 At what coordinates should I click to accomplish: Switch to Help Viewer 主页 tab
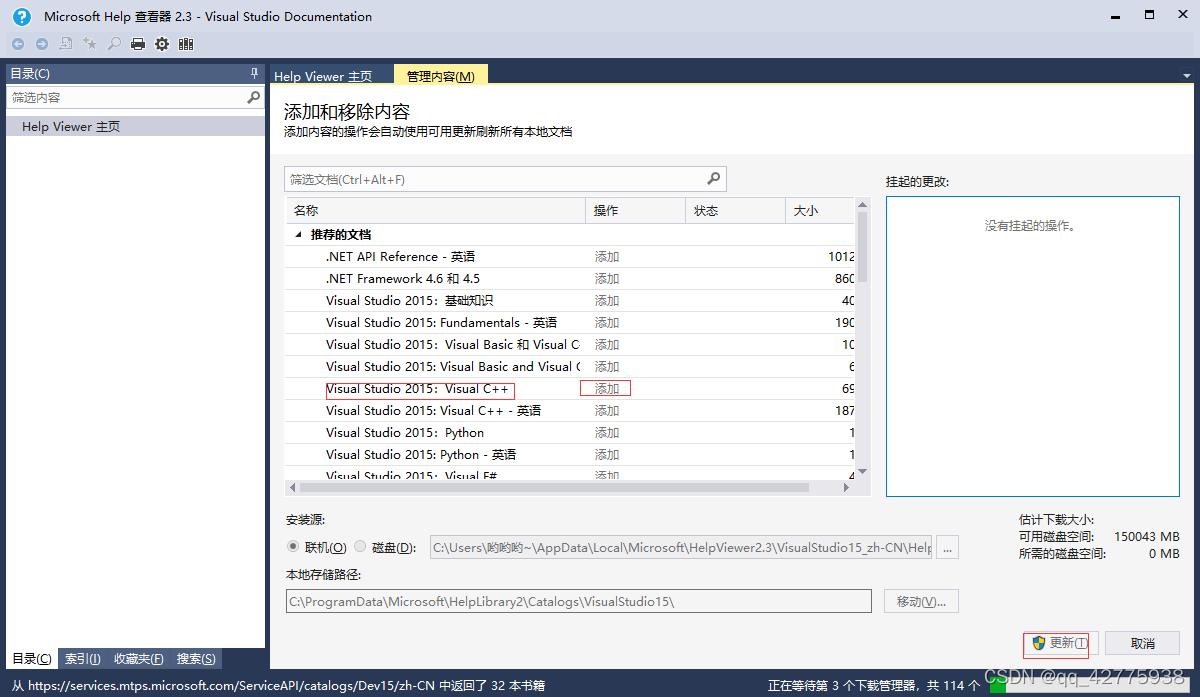323,76
